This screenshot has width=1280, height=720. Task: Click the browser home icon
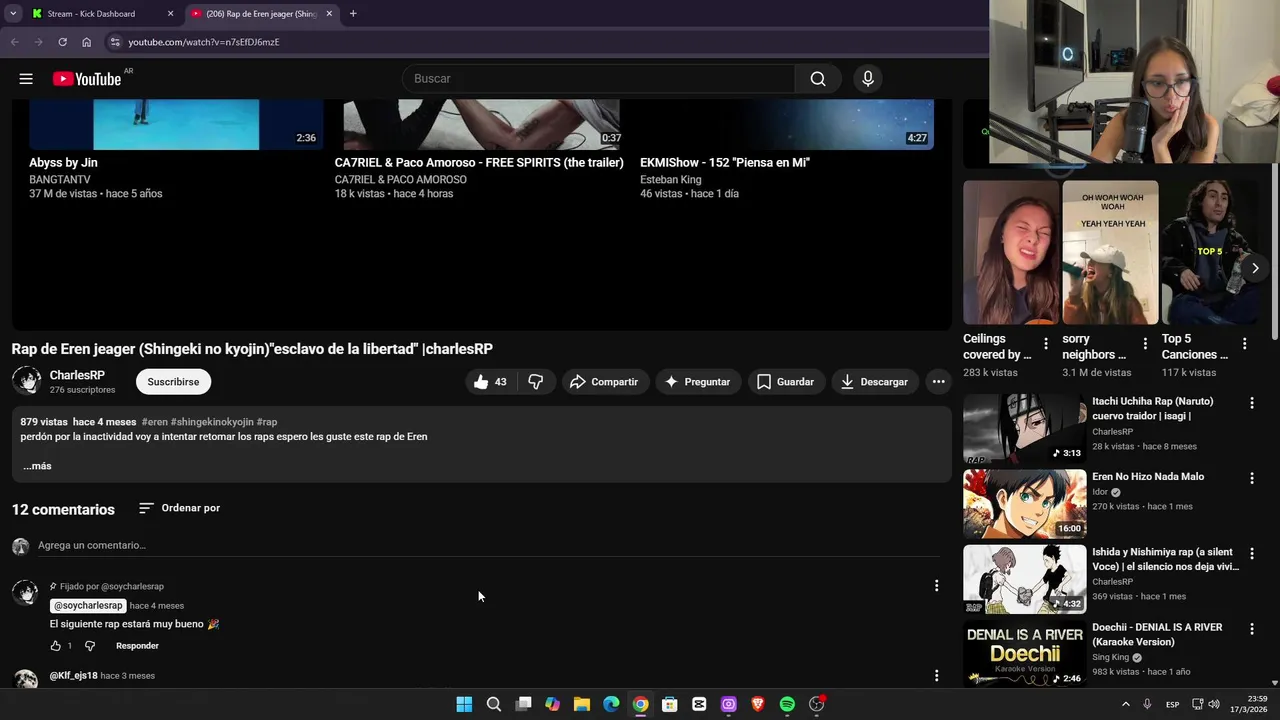[87, 42]
